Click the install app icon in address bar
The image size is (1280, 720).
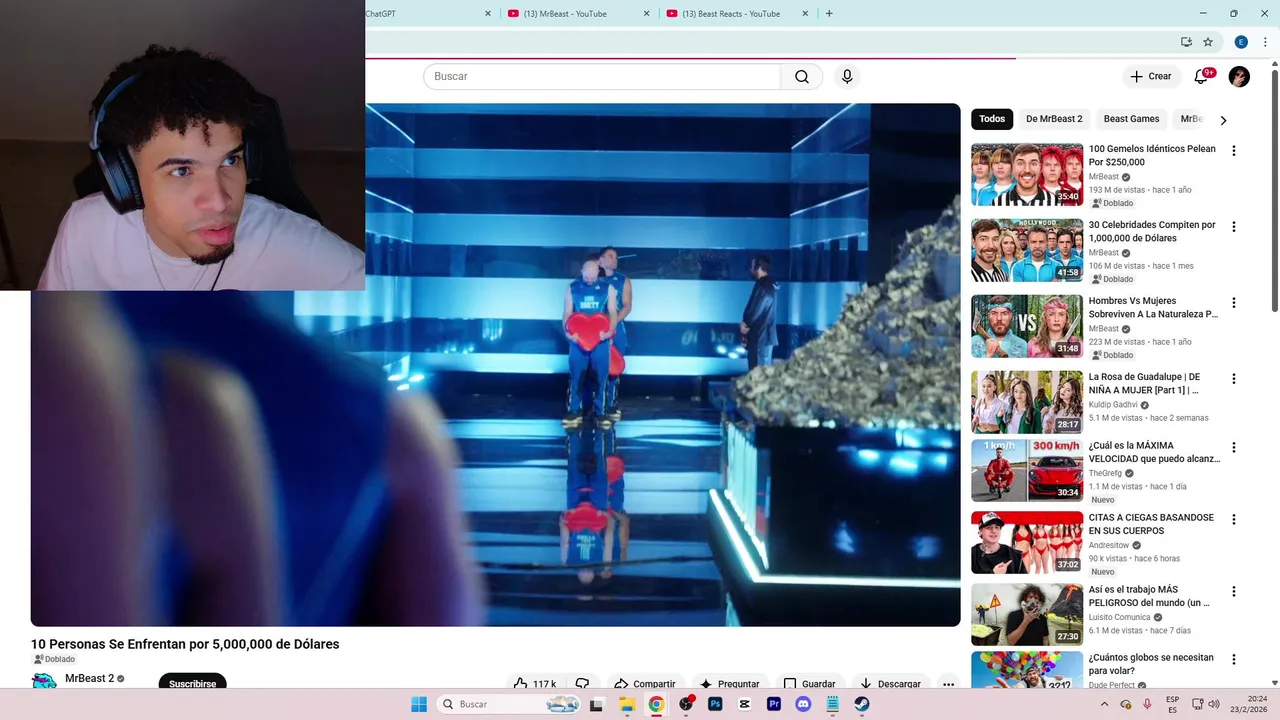coord(1186,42)
